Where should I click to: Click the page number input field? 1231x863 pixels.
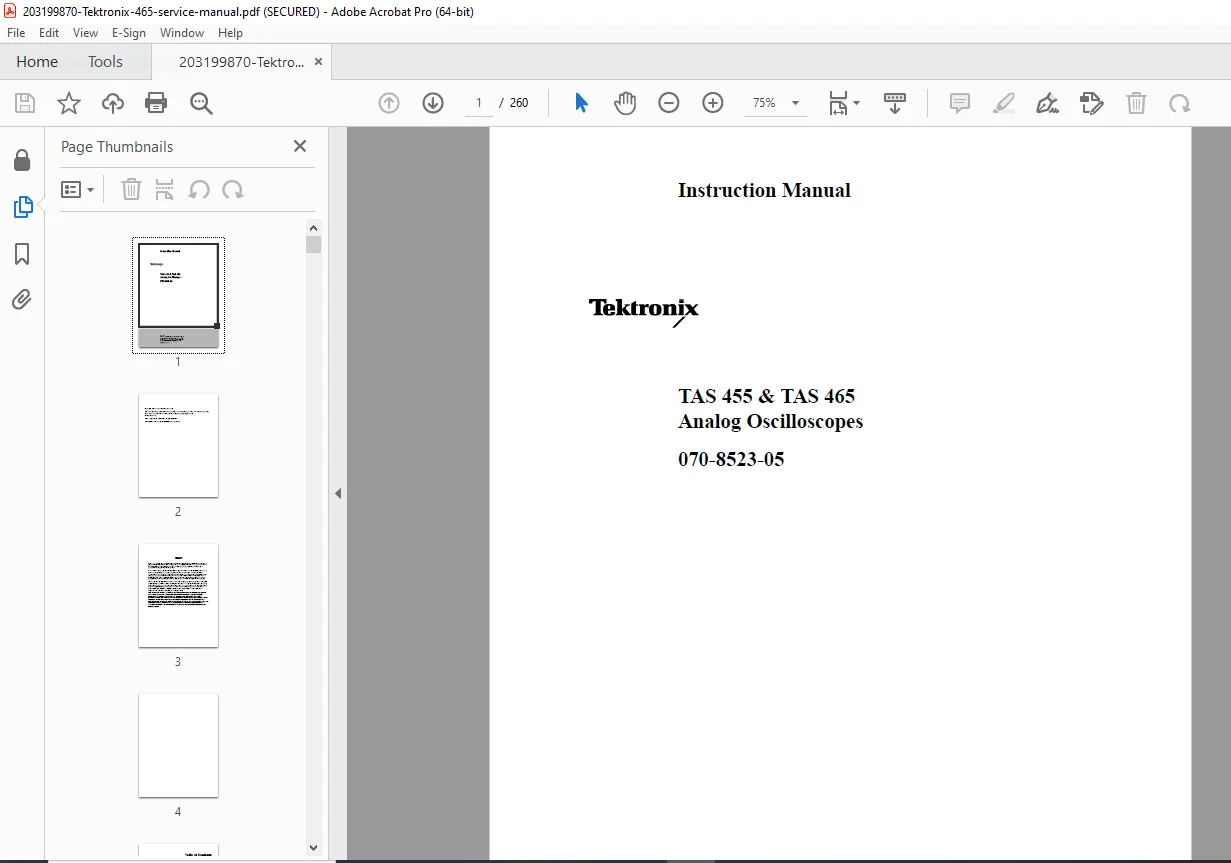tap(479, 103)
